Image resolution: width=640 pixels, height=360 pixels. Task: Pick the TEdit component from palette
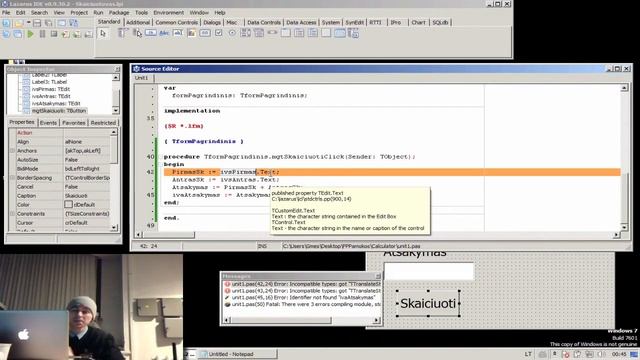[178, 33]
